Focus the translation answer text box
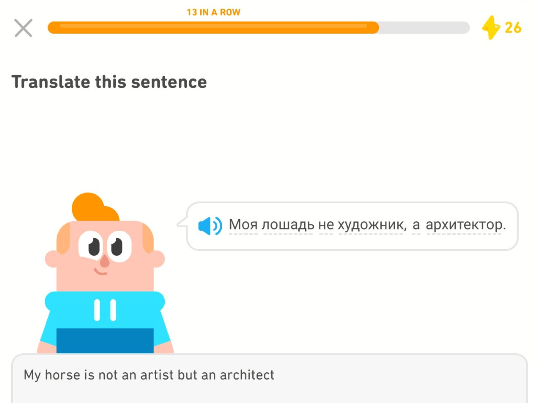This screenshot has height=403, width=535. (270, 379)
